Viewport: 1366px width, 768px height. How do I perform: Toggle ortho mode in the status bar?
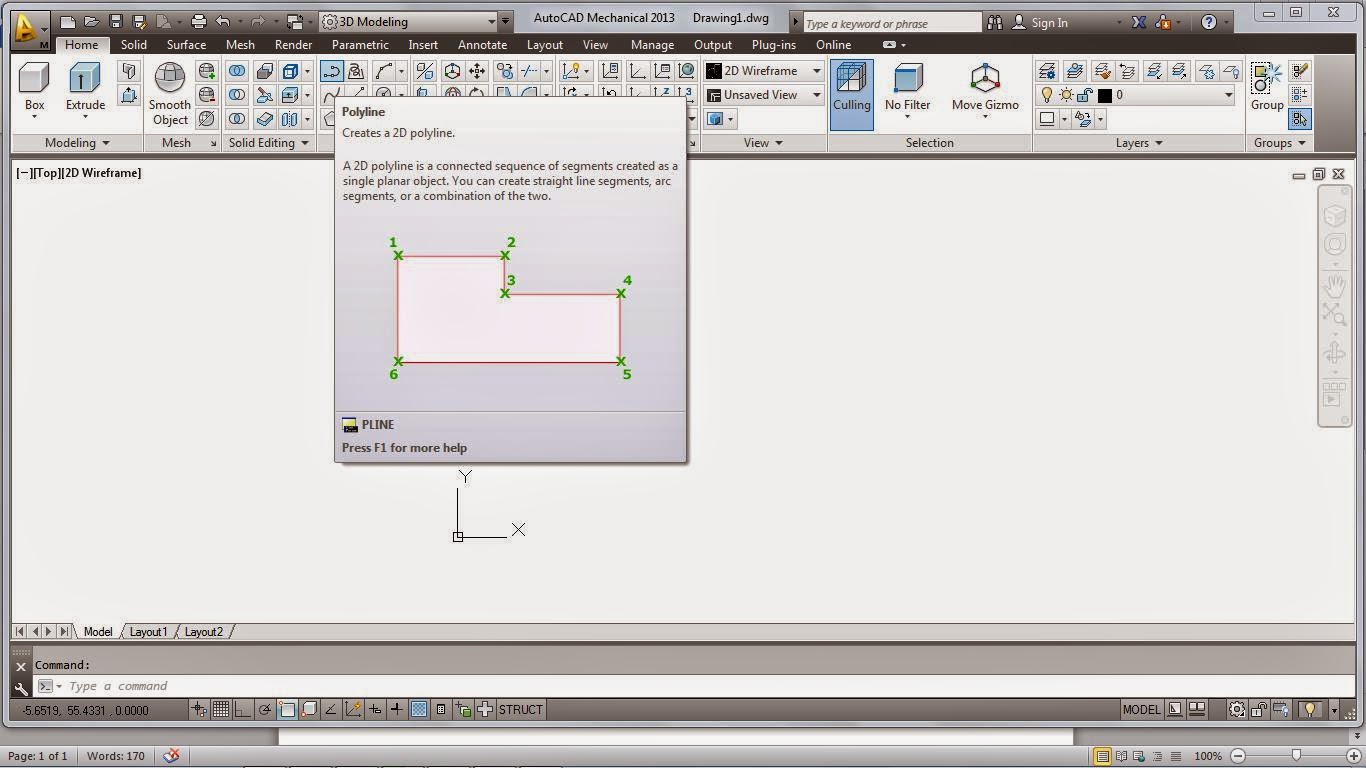[x=241, y=709]
